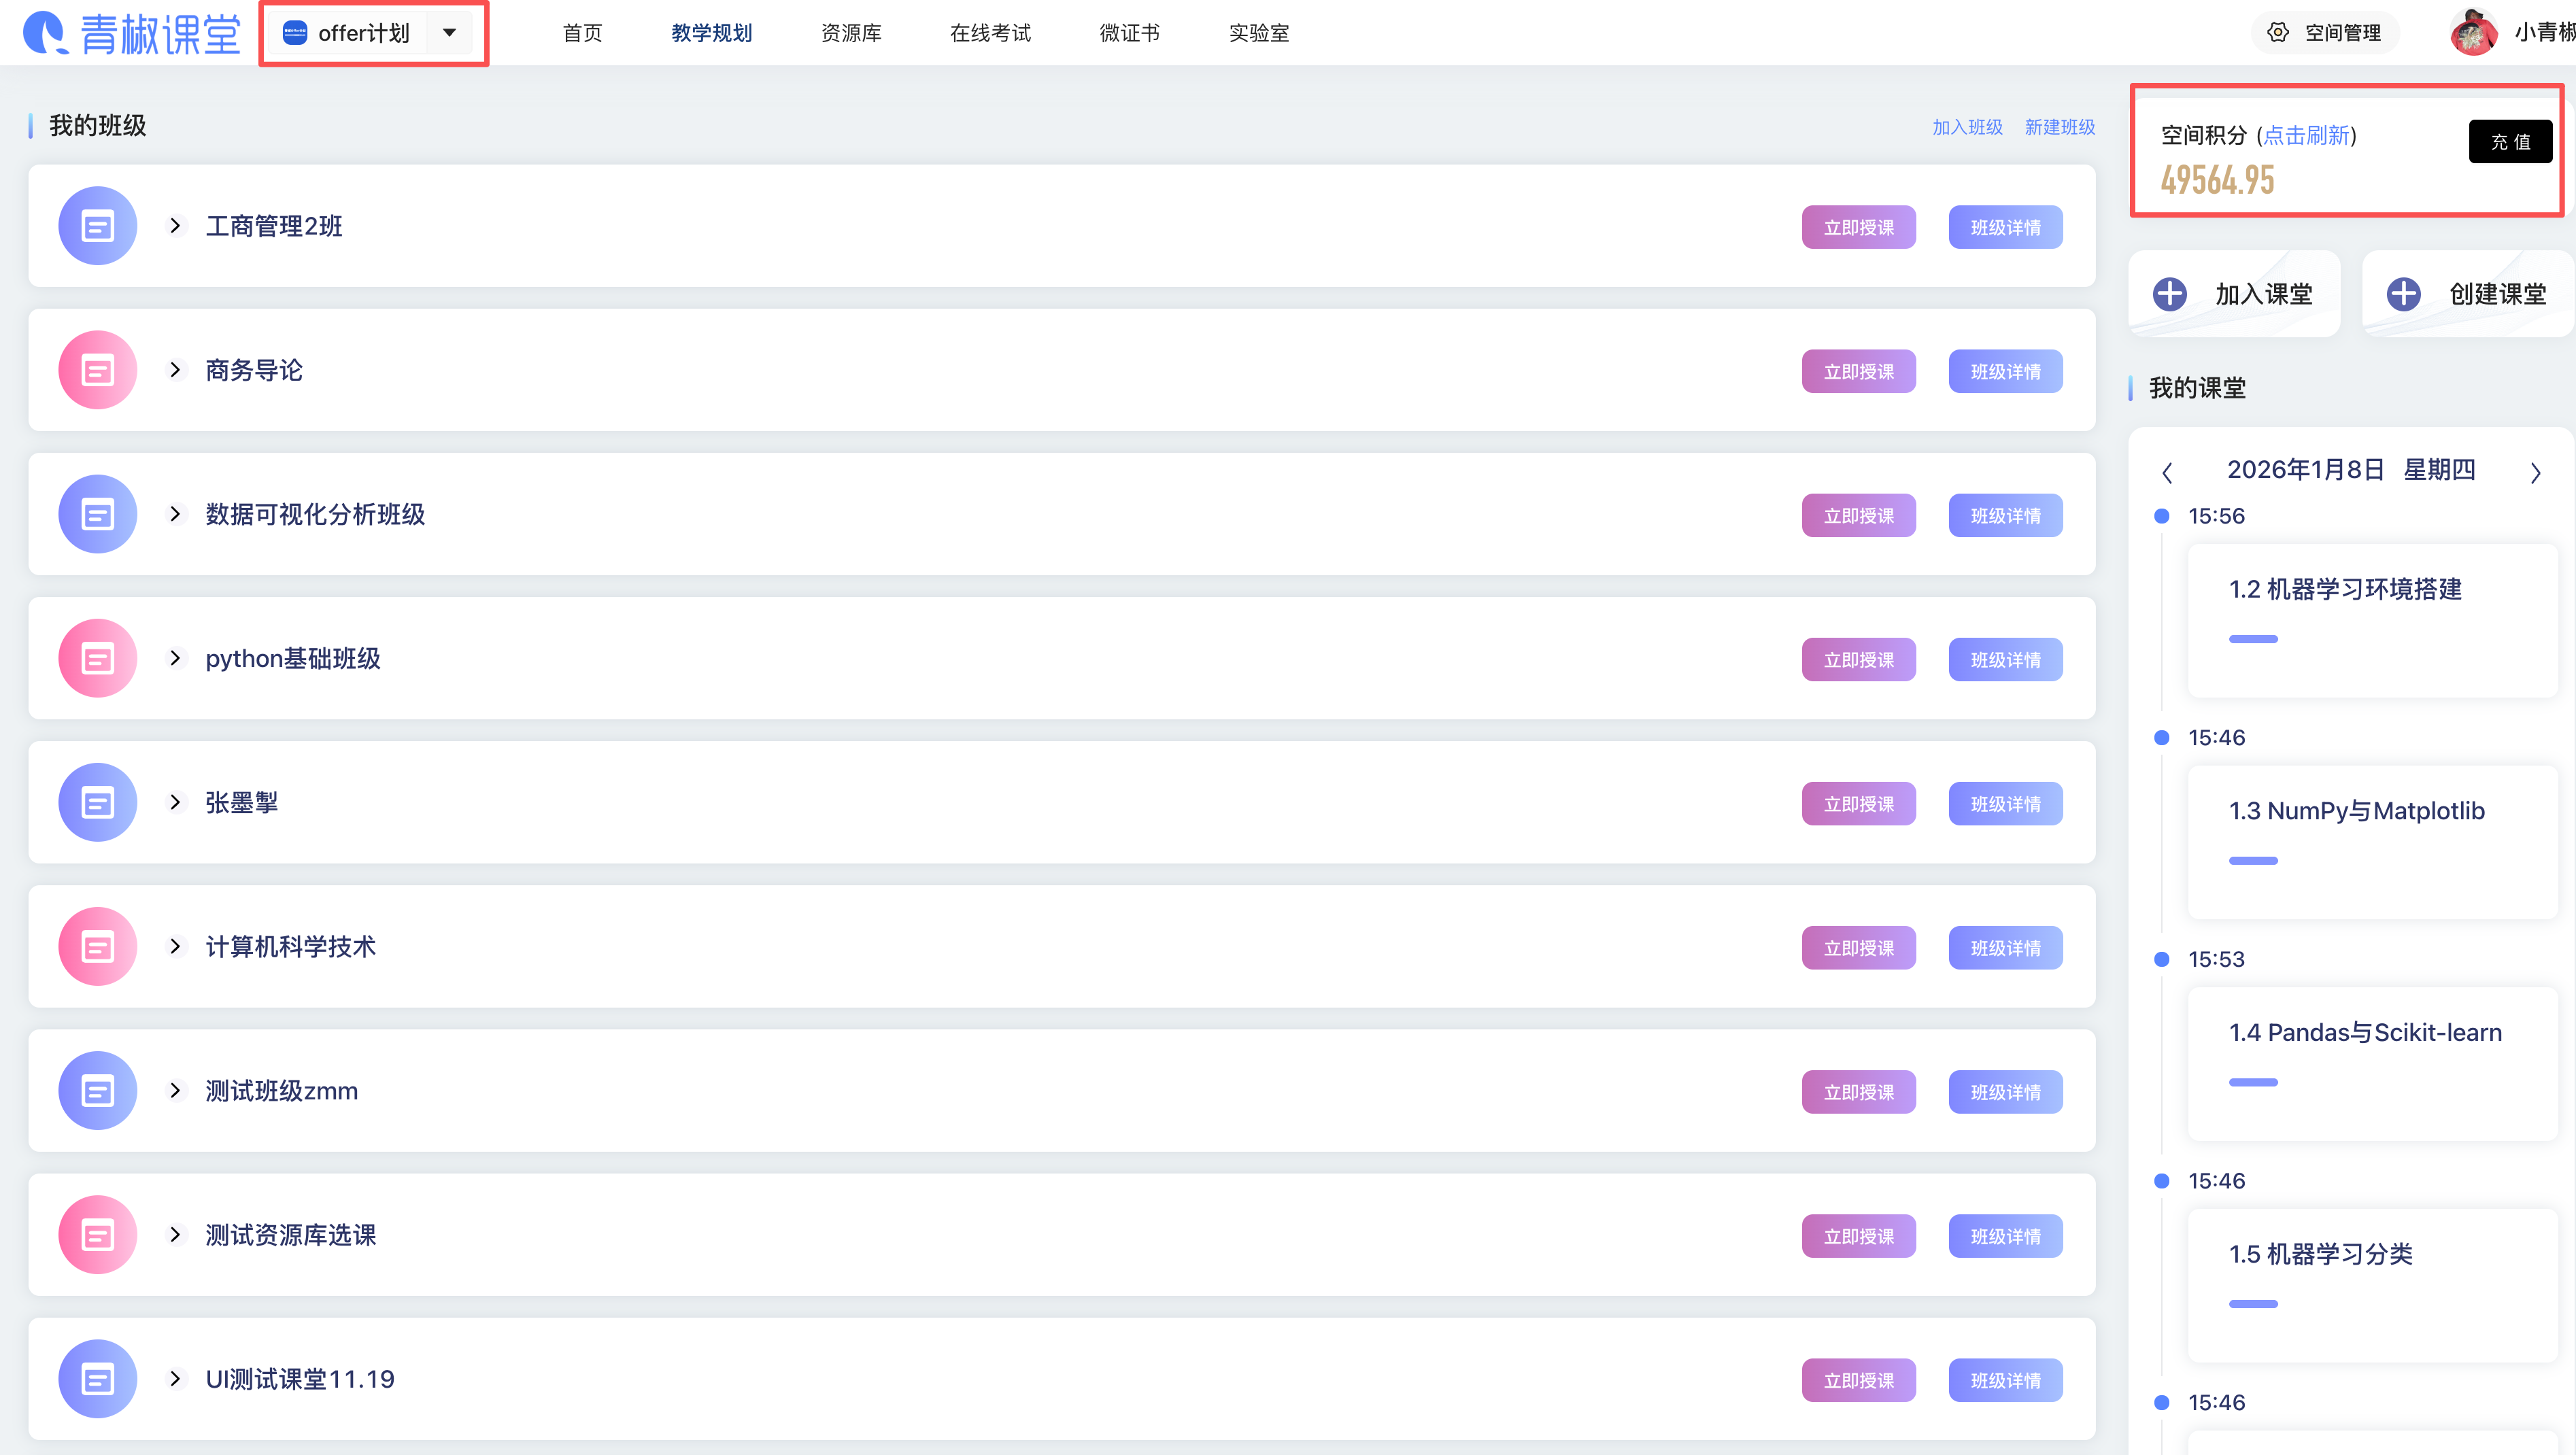Click the pink 商务导论 class icon
The image size is (2576, 1455).
[97, 370]
